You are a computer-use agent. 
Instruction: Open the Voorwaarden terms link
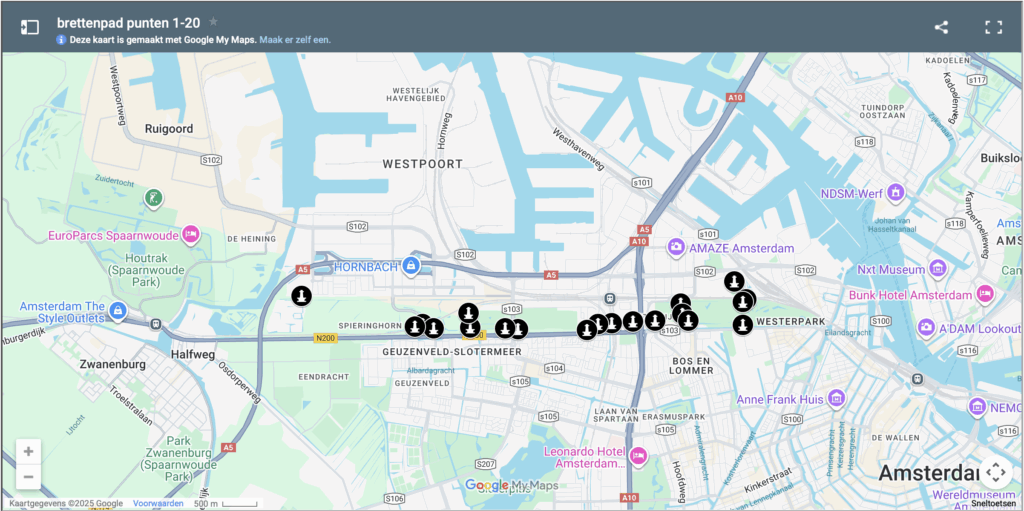pos(157,503)
